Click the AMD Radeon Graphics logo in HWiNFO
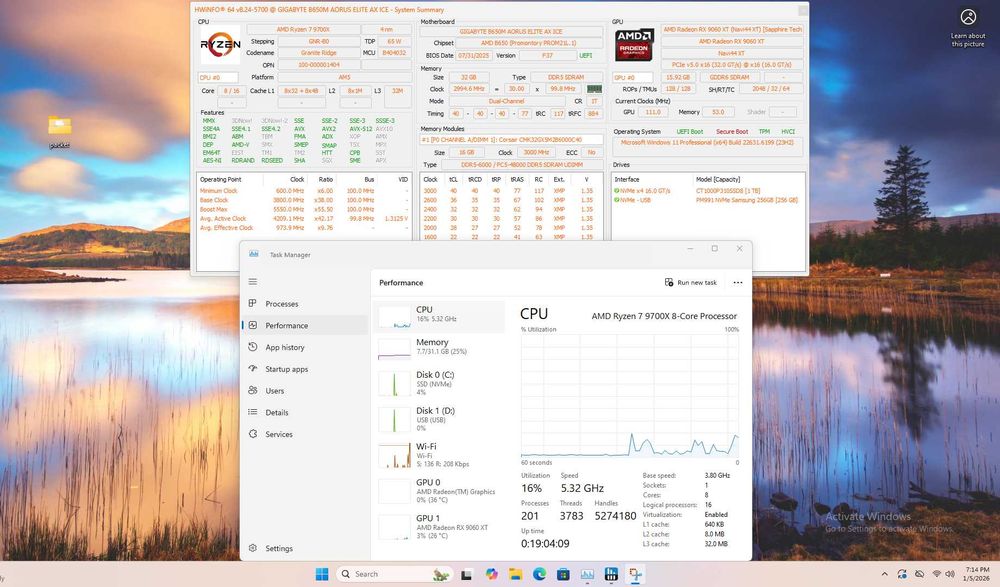This screenshot has width=1000, height=587. 634,44
